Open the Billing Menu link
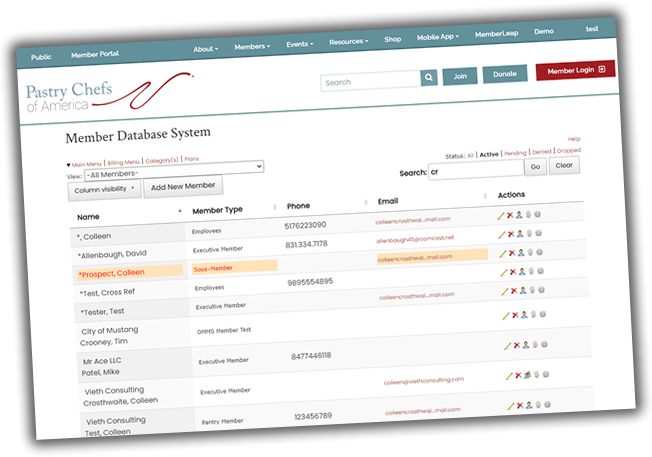 click(123, 162)
